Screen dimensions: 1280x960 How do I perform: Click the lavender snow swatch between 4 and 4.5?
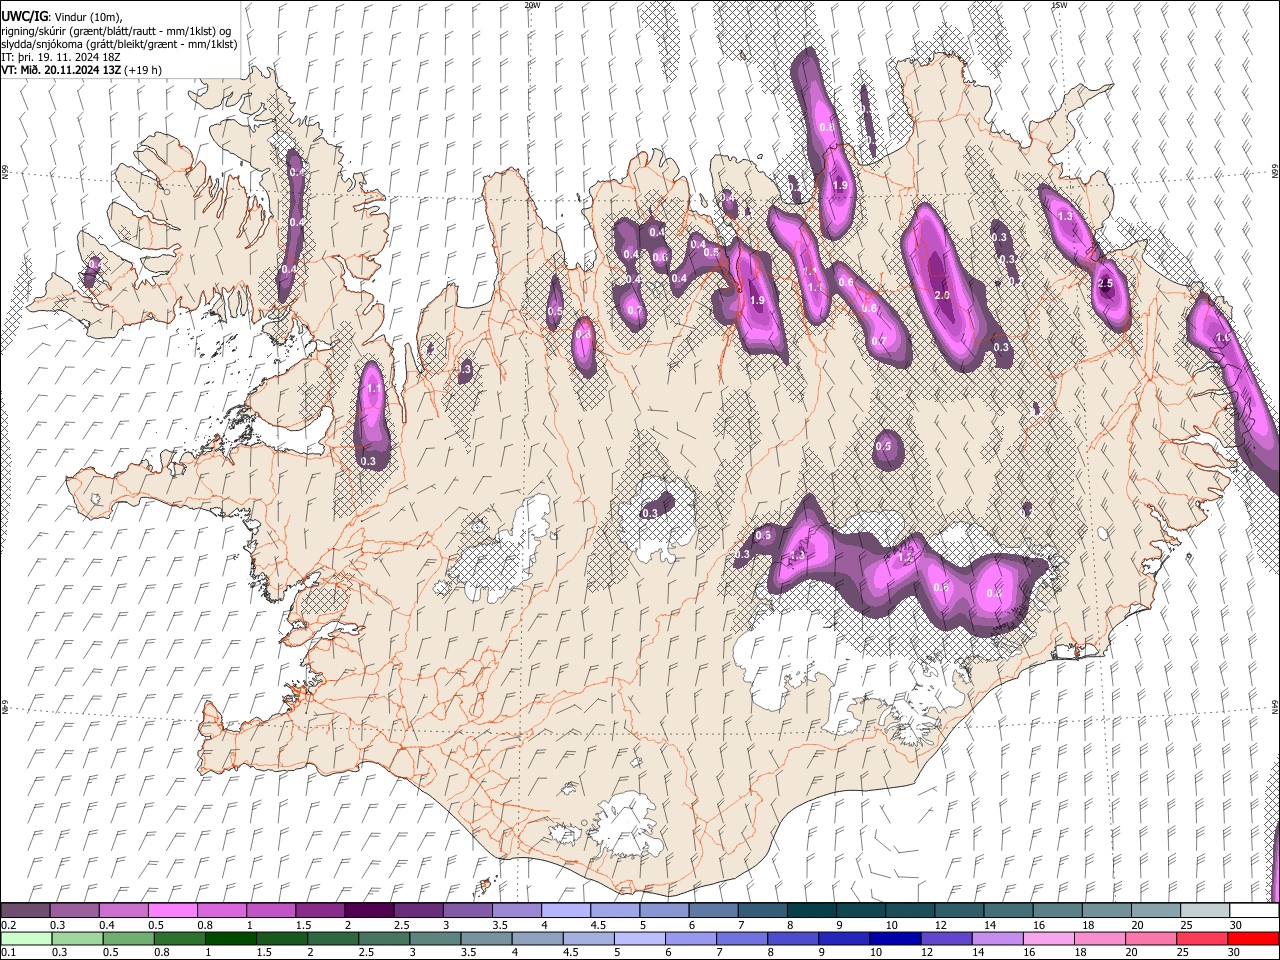click(566, 910)
